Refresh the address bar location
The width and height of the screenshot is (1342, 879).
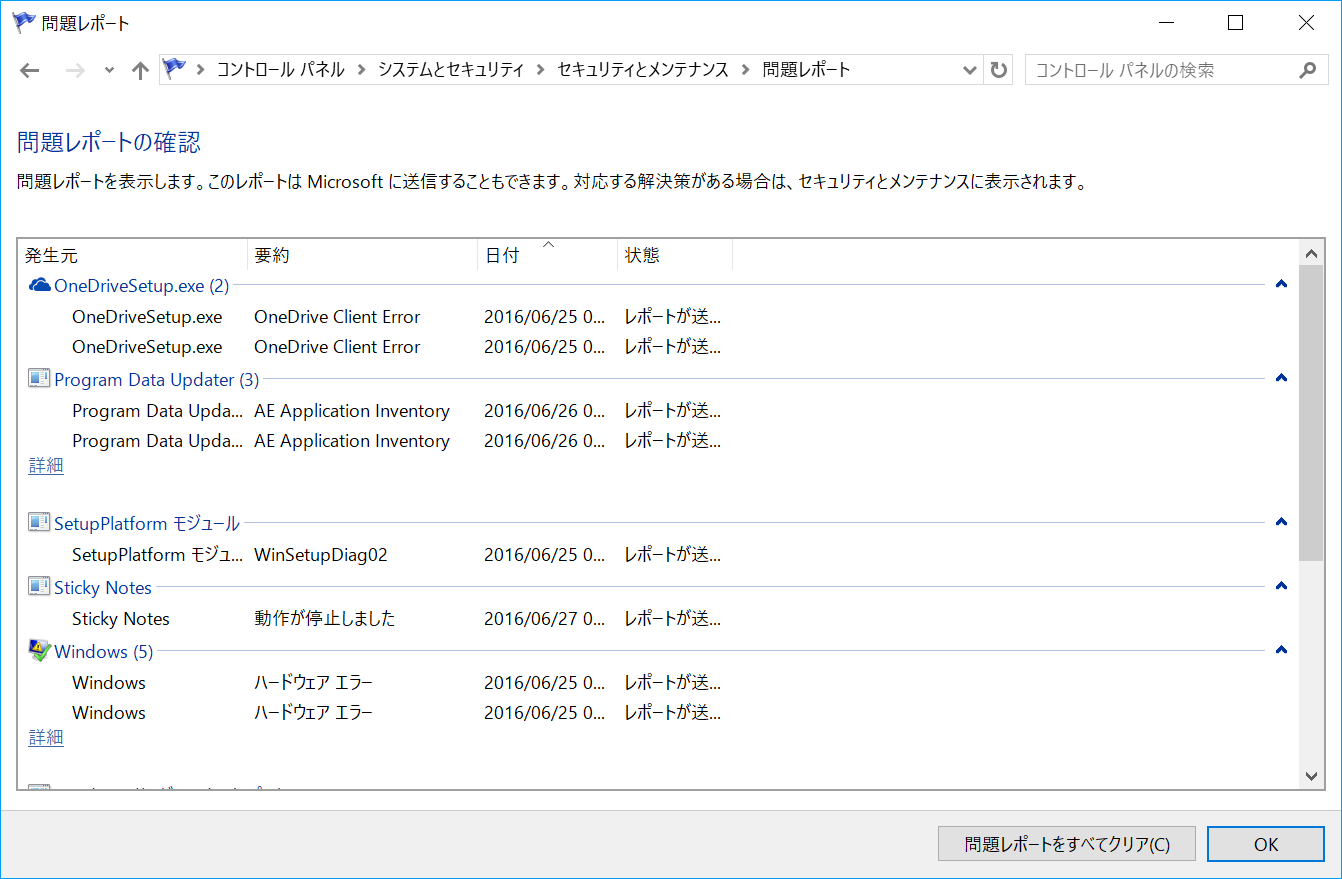tap(998, 70)
